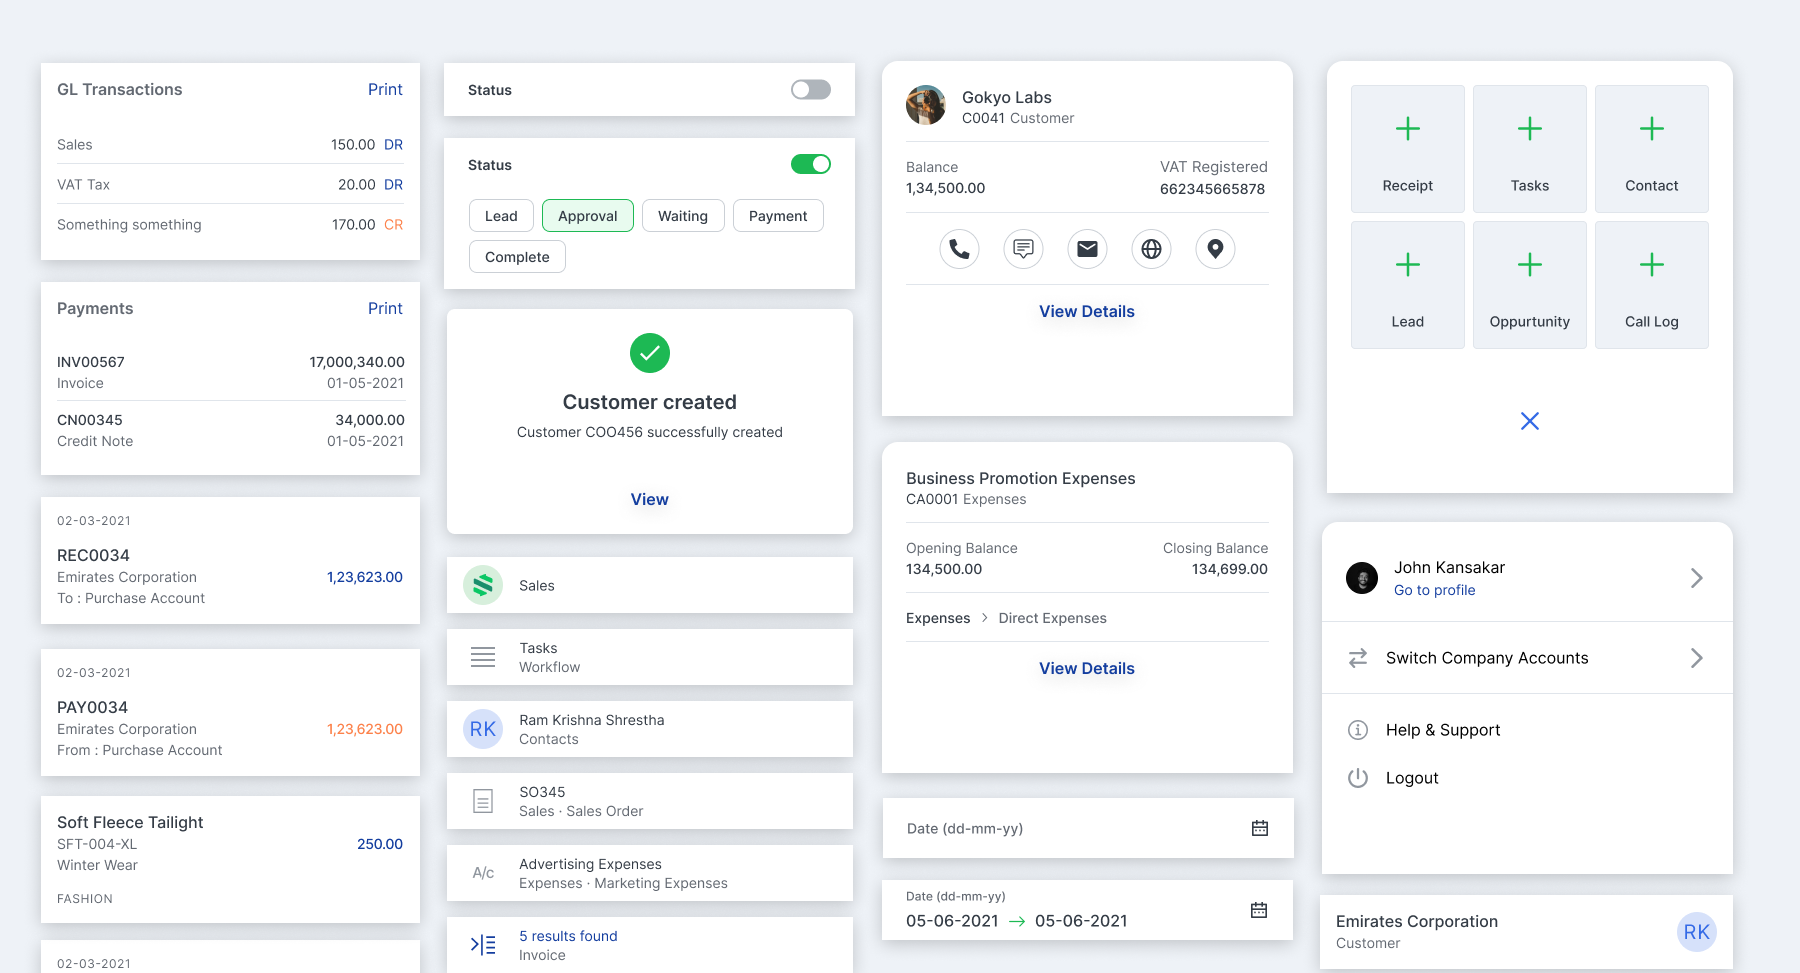1800x973 pixels.
Task: Add a new Call Log tile
Action: click(1652, 285)
